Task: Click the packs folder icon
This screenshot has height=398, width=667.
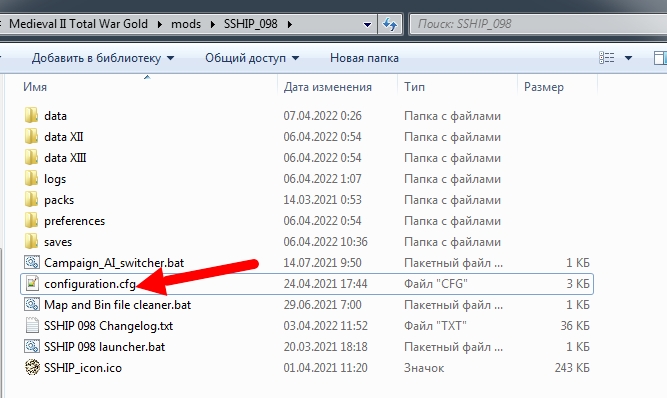Action: click(x=31, y=200)
